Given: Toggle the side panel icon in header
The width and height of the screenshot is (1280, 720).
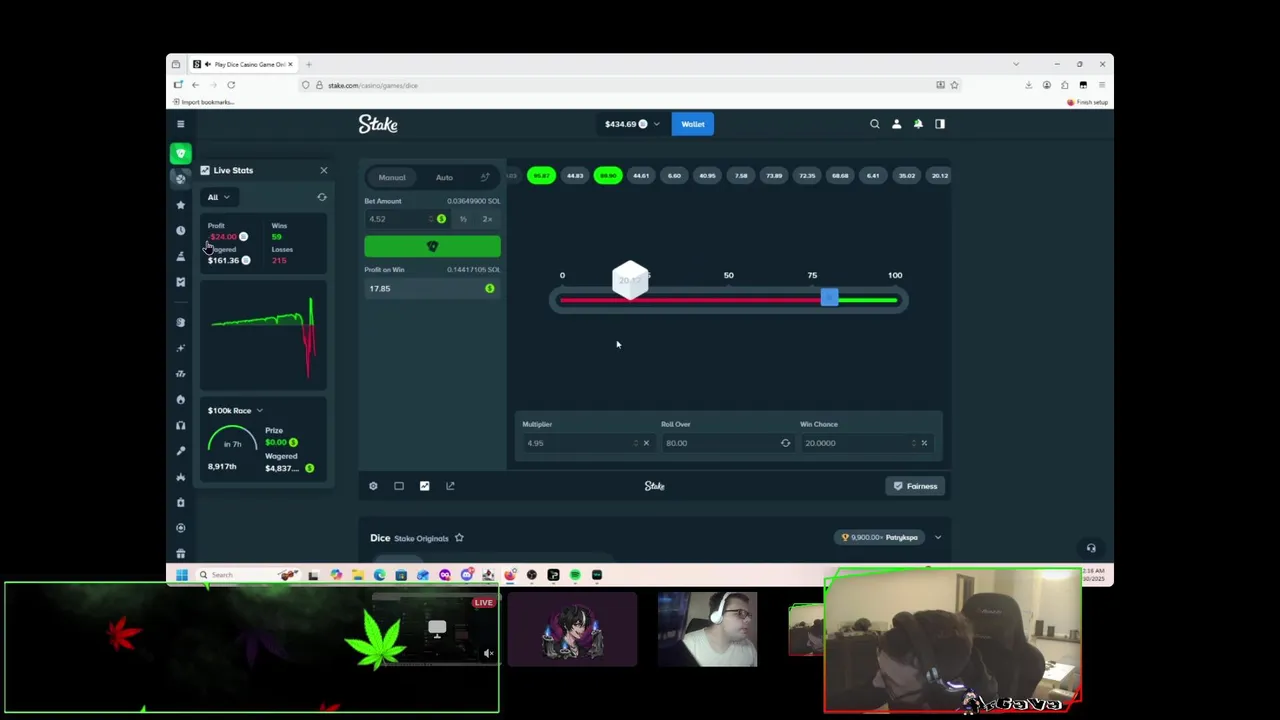Looking at the screenshot, I should tap(940, 124).
